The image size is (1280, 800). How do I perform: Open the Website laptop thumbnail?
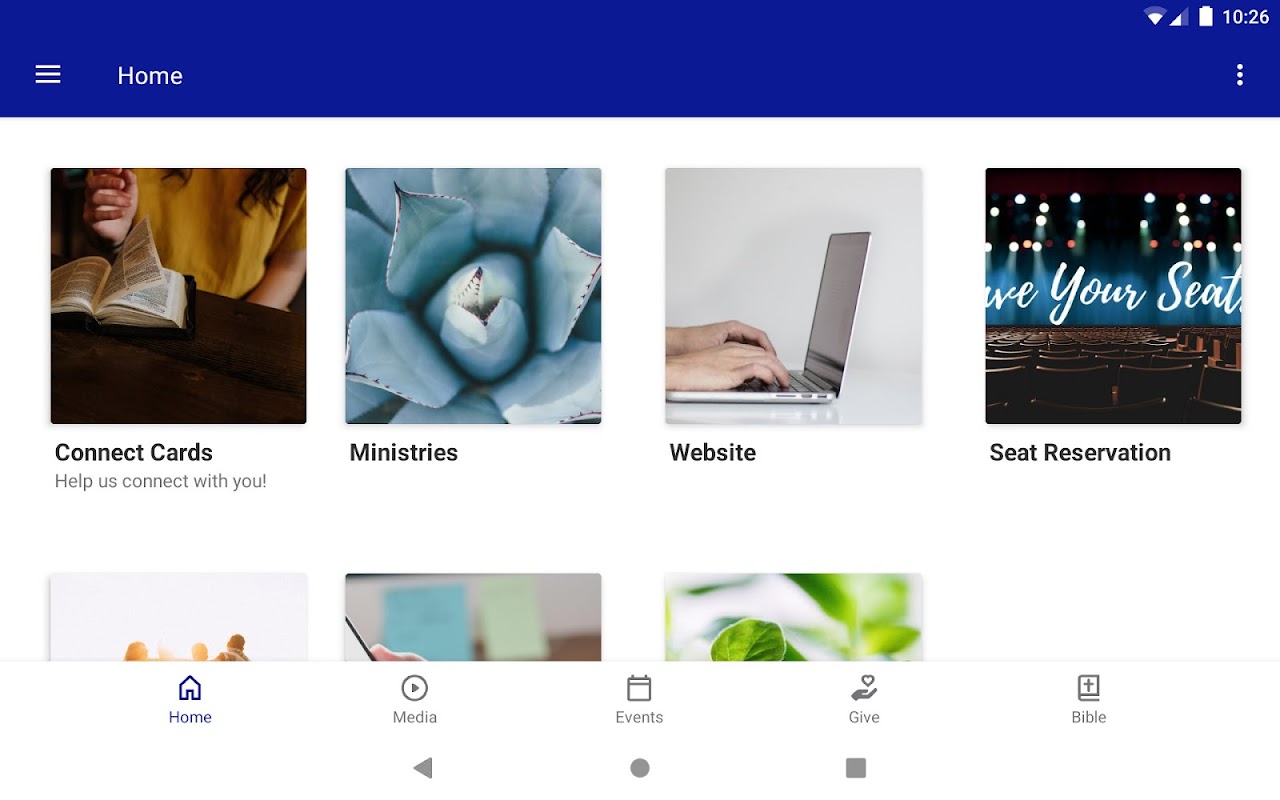(x=793, y=296)
